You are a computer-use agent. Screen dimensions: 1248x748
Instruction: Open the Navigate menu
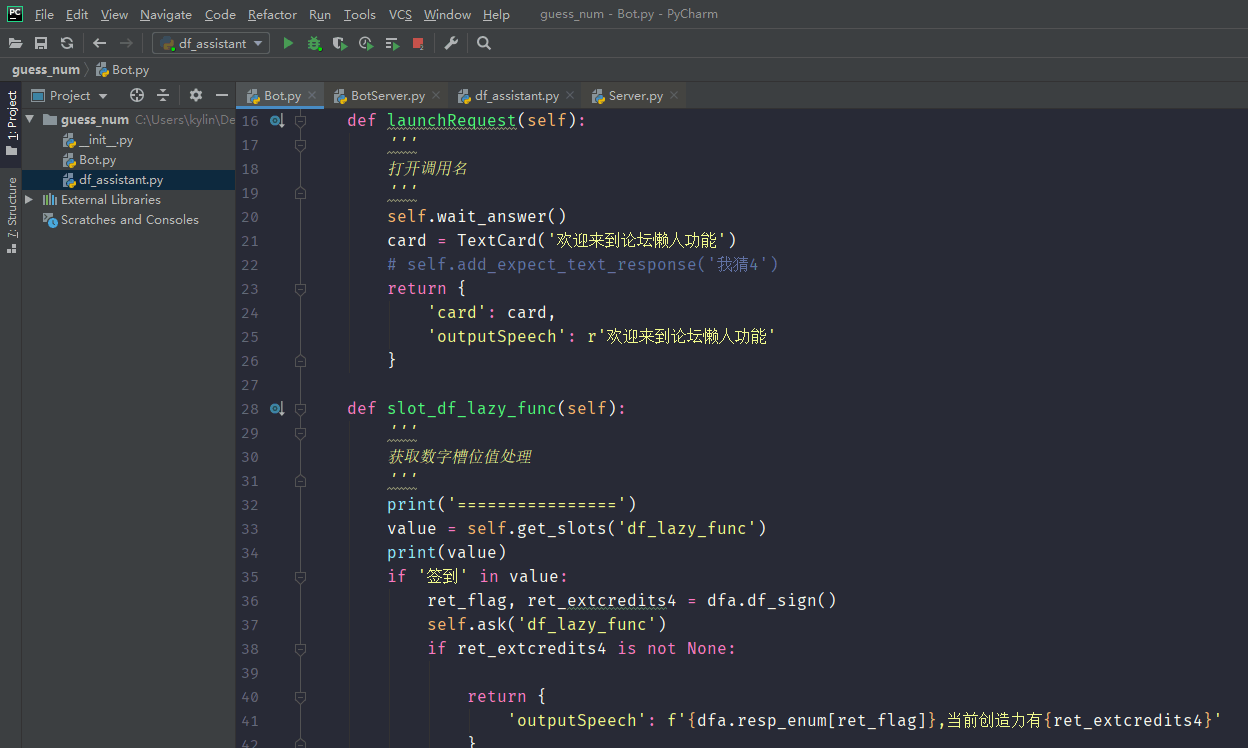pos(166,14)
